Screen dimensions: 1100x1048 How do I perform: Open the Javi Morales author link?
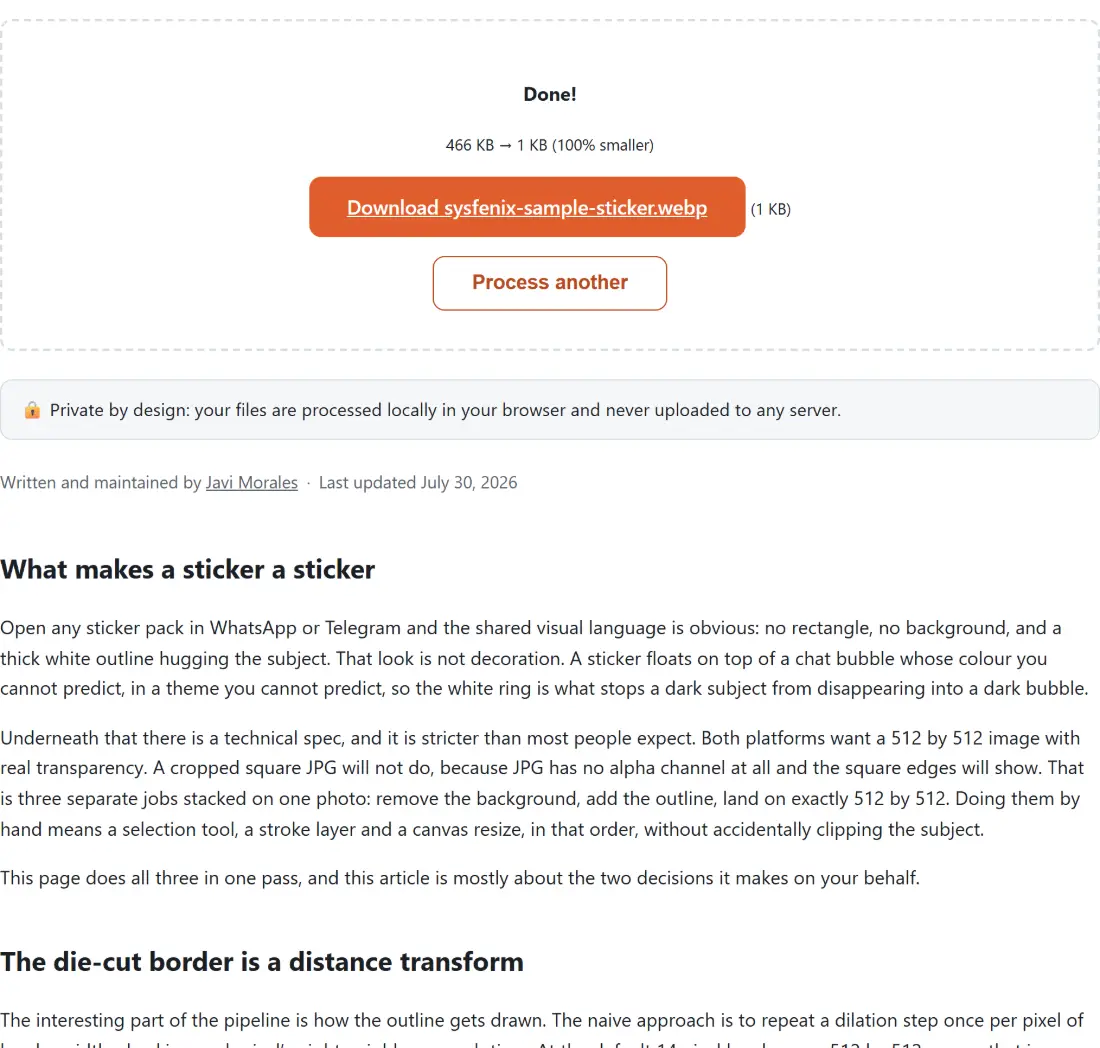pos(251,483)
